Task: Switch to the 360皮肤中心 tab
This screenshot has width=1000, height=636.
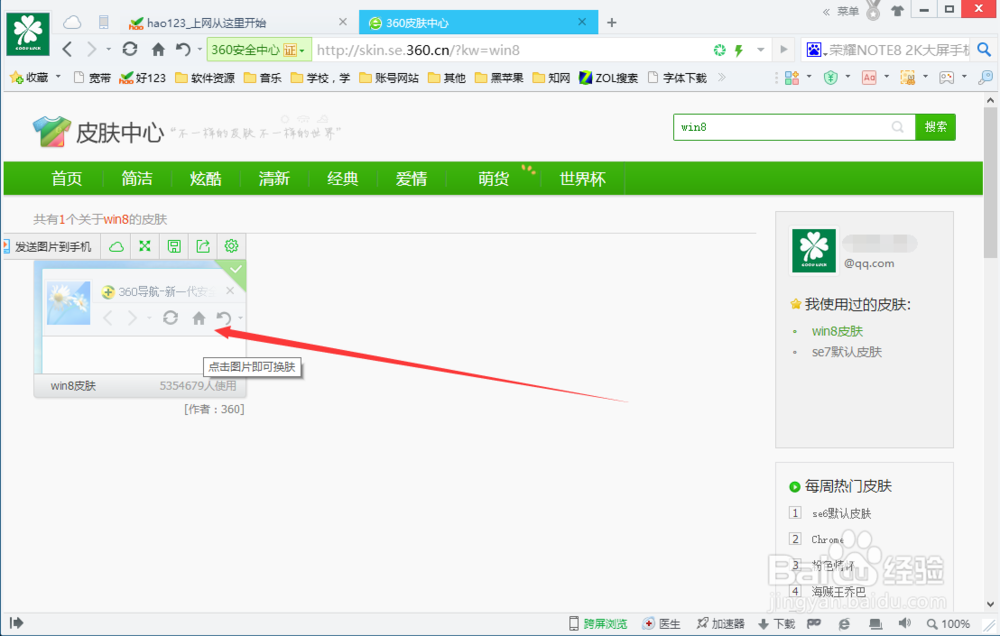Action: pos(478,23)
